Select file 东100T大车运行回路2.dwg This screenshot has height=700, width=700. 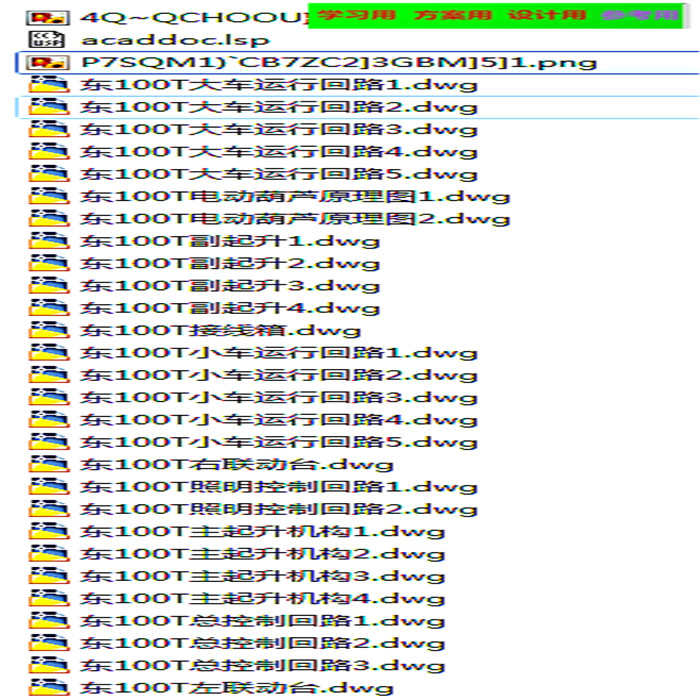click(x=279, y=107)
